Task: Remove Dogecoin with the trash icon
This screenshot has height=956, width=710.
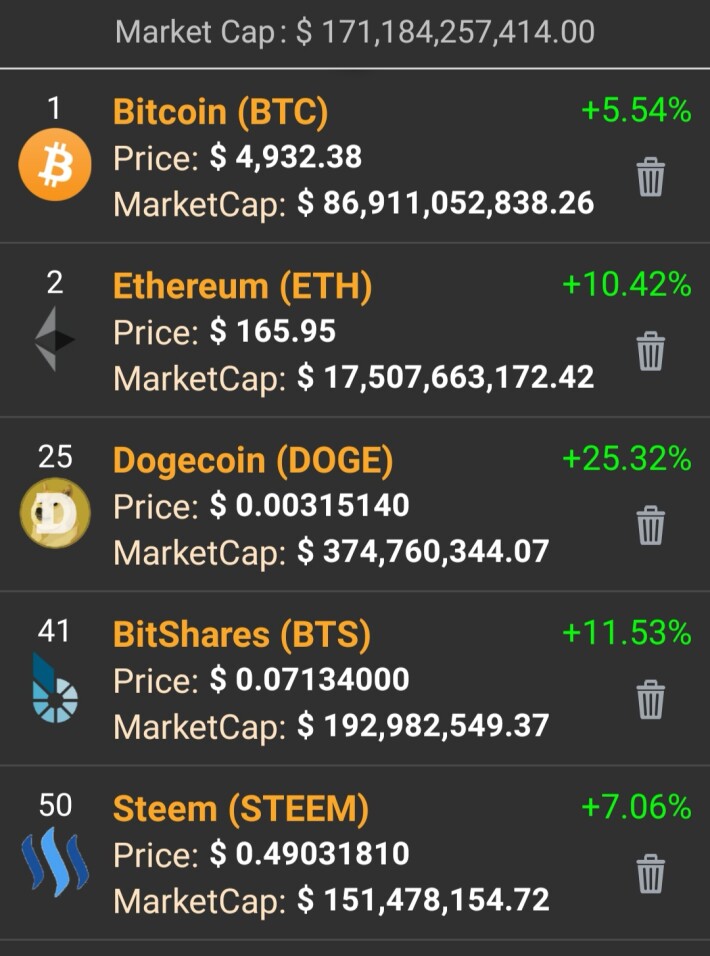Action: click(x=650, y=525)
